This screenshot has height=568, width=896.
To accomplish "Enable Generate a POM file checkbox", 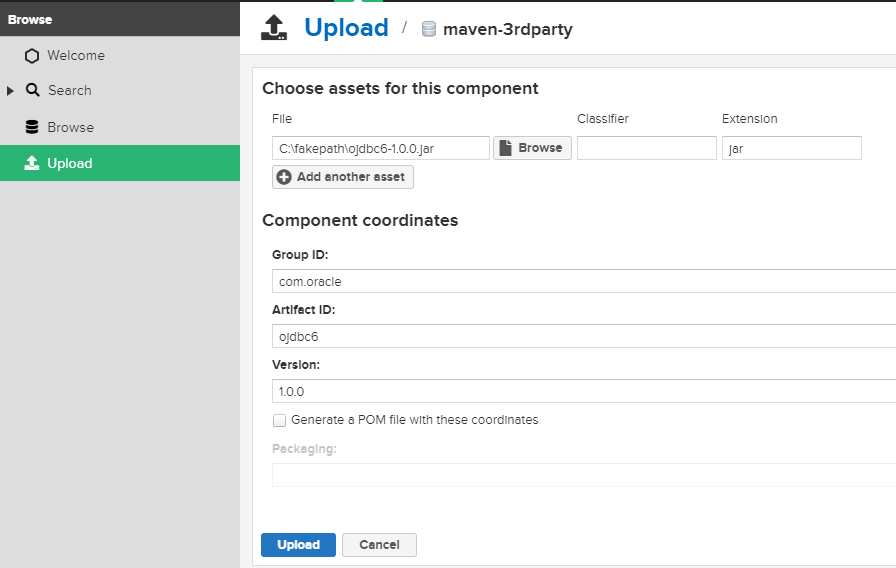I will 279,420.
